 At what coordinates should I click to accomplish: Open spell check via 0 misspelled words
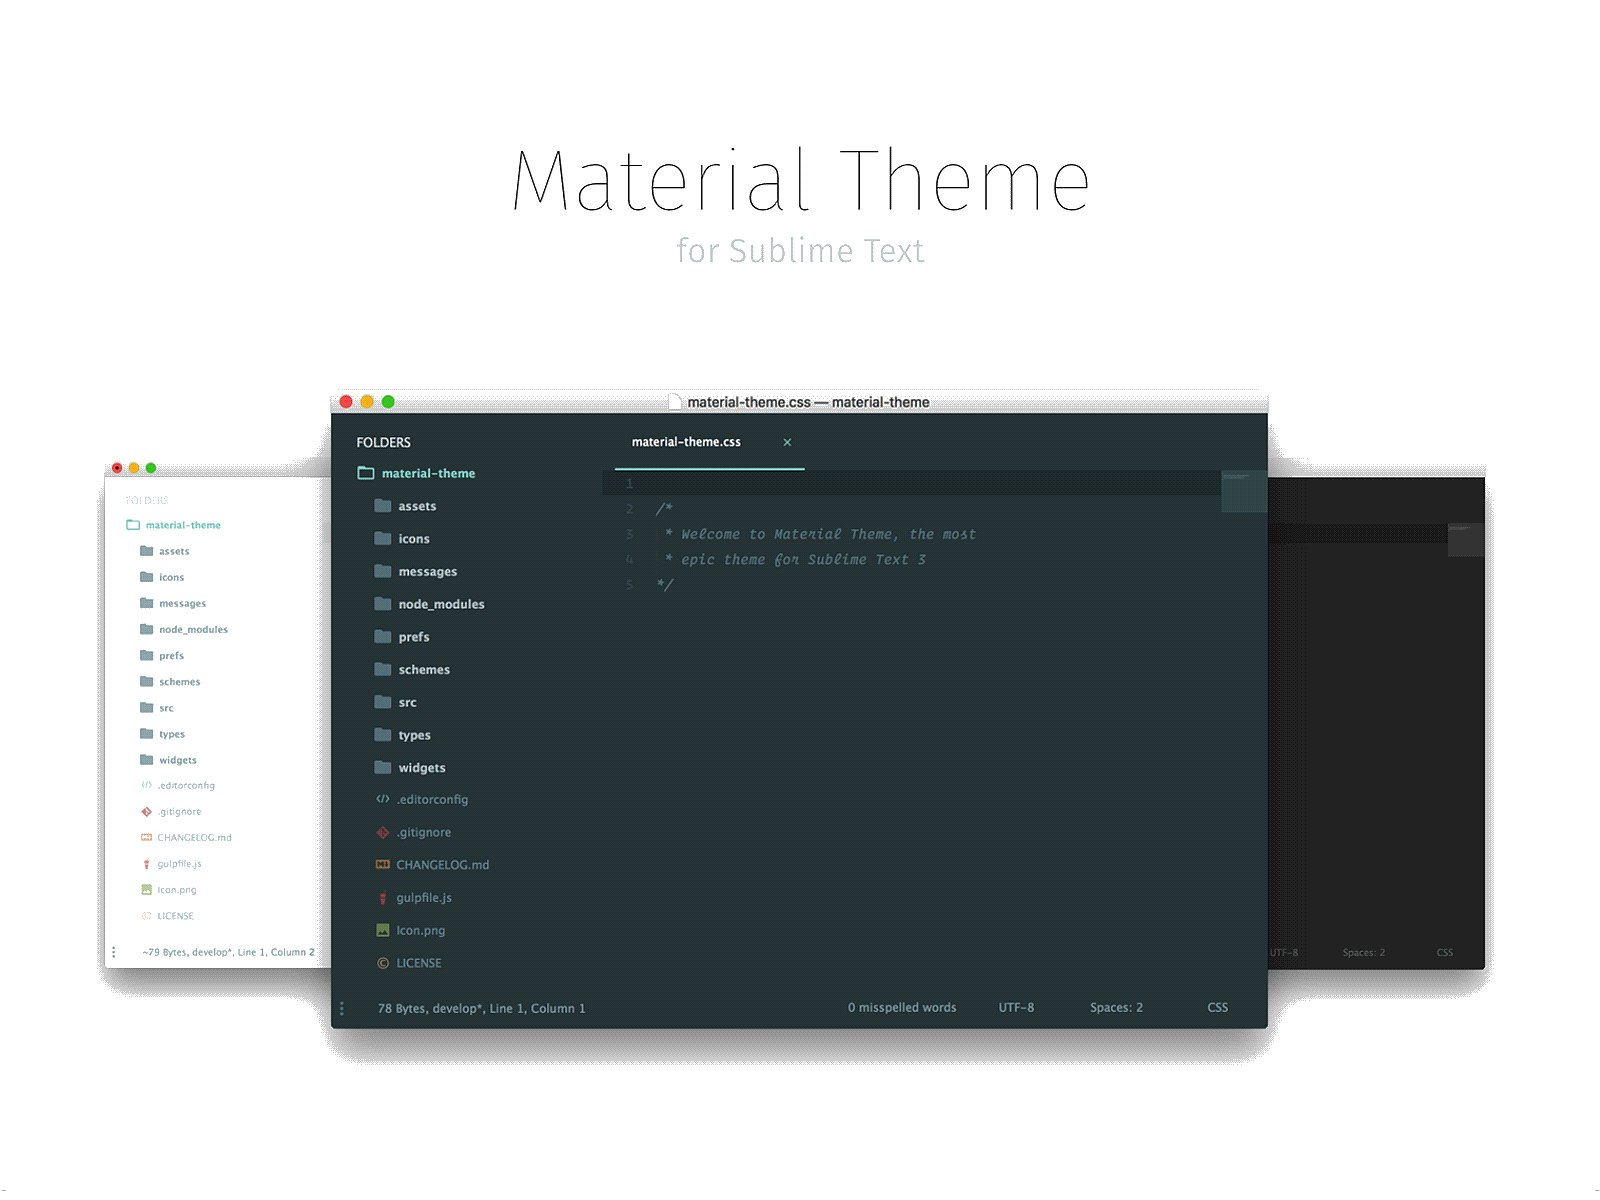(x=902, y=1008)
